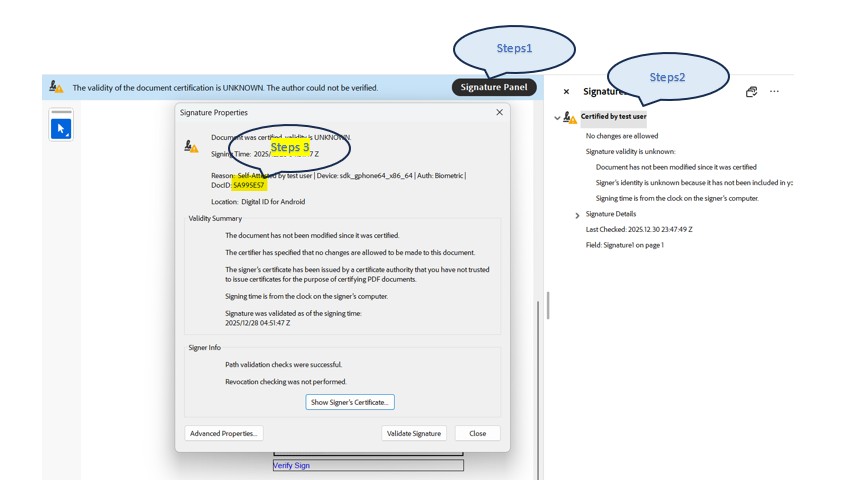The image size is (851, 480).
Task: Close the Signatures side panel
Action: pyautogui.click(x=566, y=92)
